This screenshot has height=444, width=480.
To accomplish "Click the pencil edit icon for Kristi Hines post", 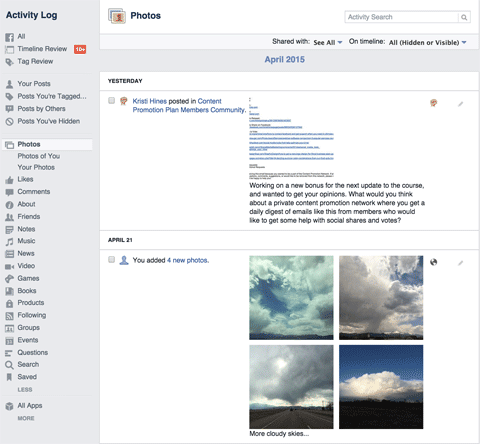I will click(460, 104).
